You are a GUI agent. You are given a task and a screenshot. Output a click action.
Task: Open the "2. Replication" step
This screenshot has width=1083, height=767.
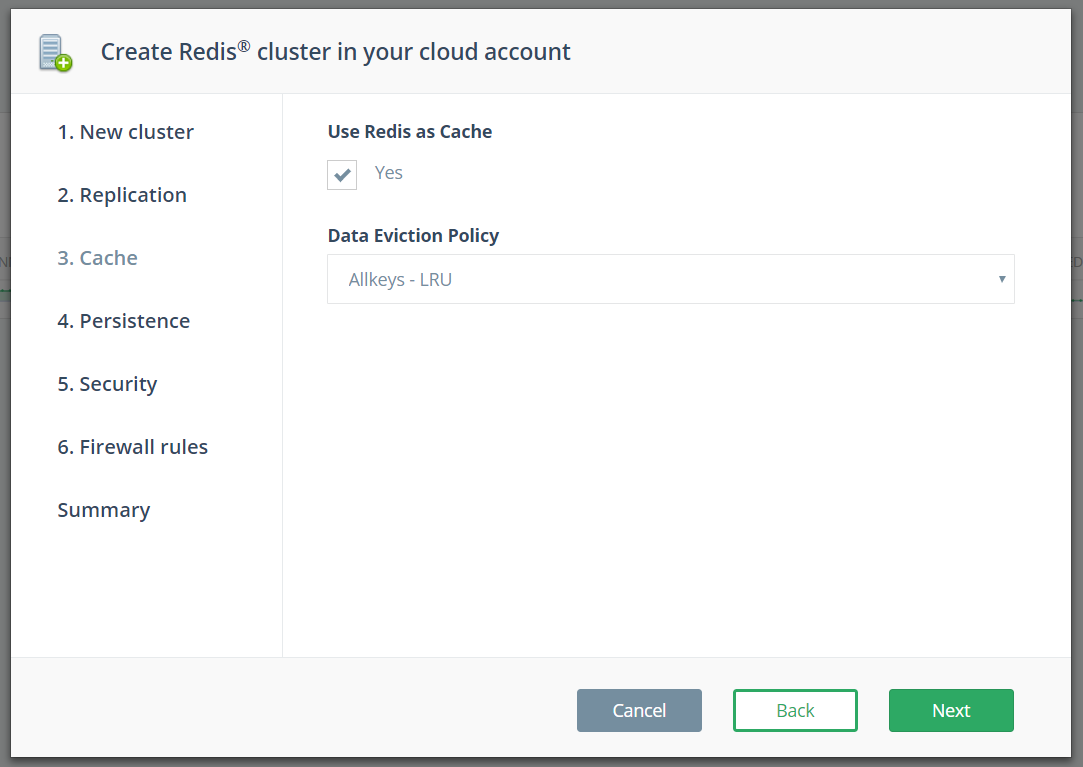tap(122, 194)
